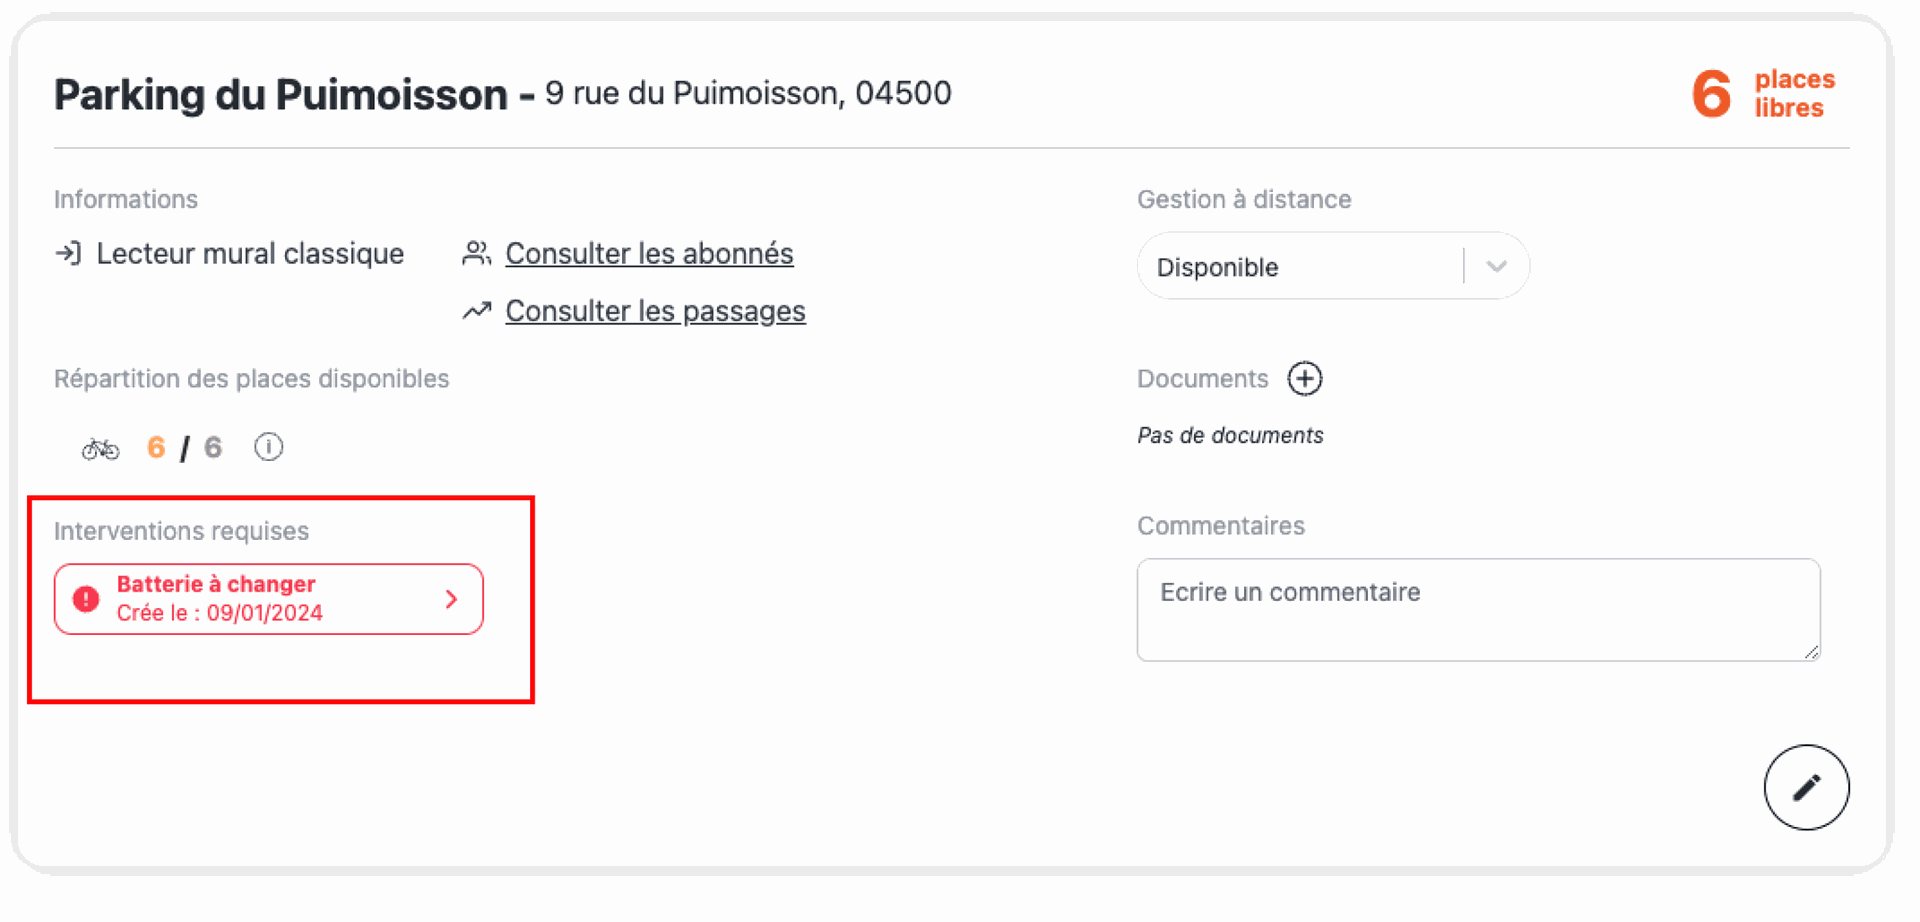Screen dimensions: 1920x922
Task: Expand Batterie à changer with chevron arrow
Action: [x=452, y=599]
